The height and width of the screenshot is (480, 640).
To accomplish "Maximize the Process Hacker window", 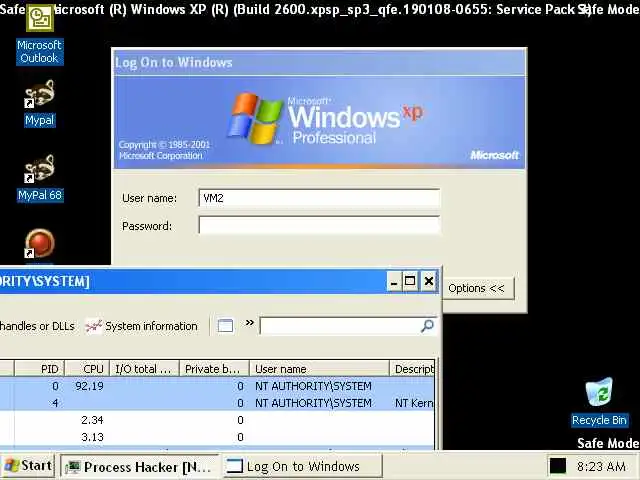I will [x=410, y=281].
